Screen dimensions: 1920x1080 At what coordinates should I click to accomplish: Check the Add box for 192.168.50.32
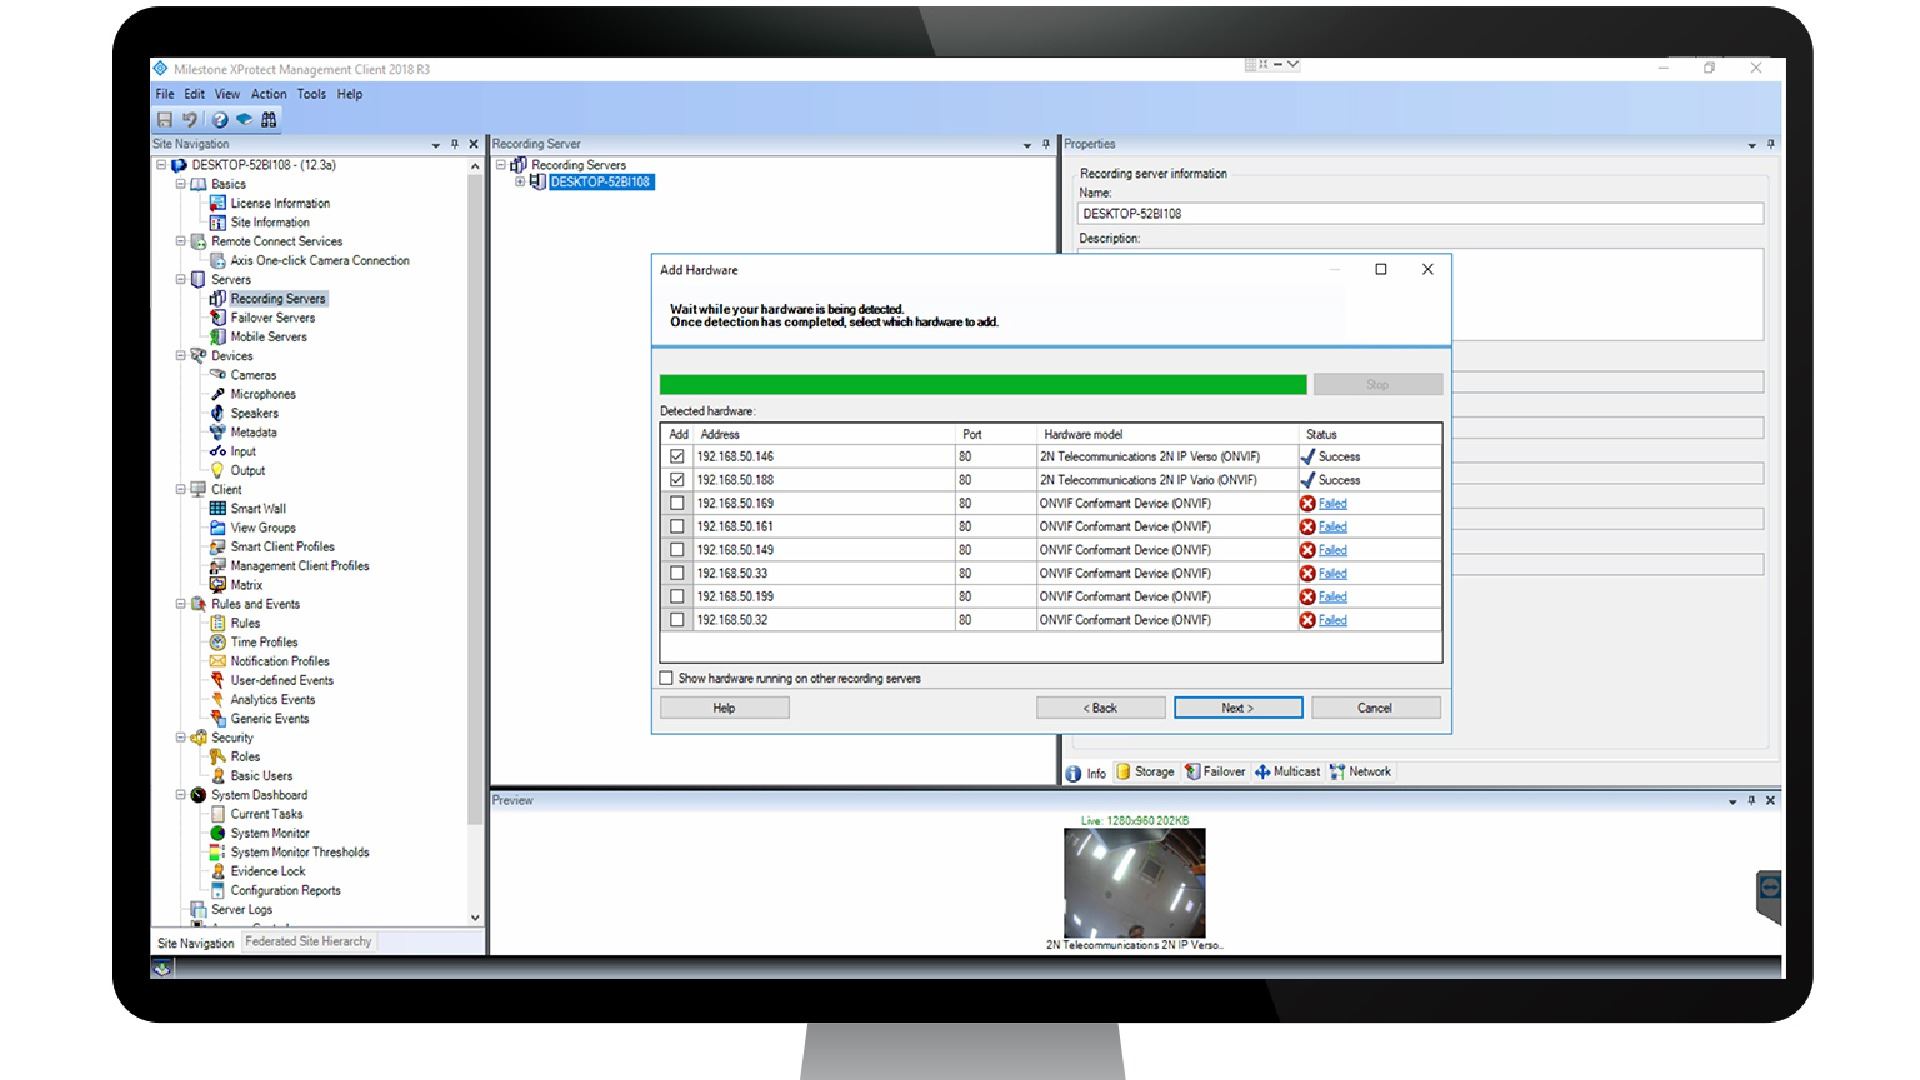coord(677,620)
